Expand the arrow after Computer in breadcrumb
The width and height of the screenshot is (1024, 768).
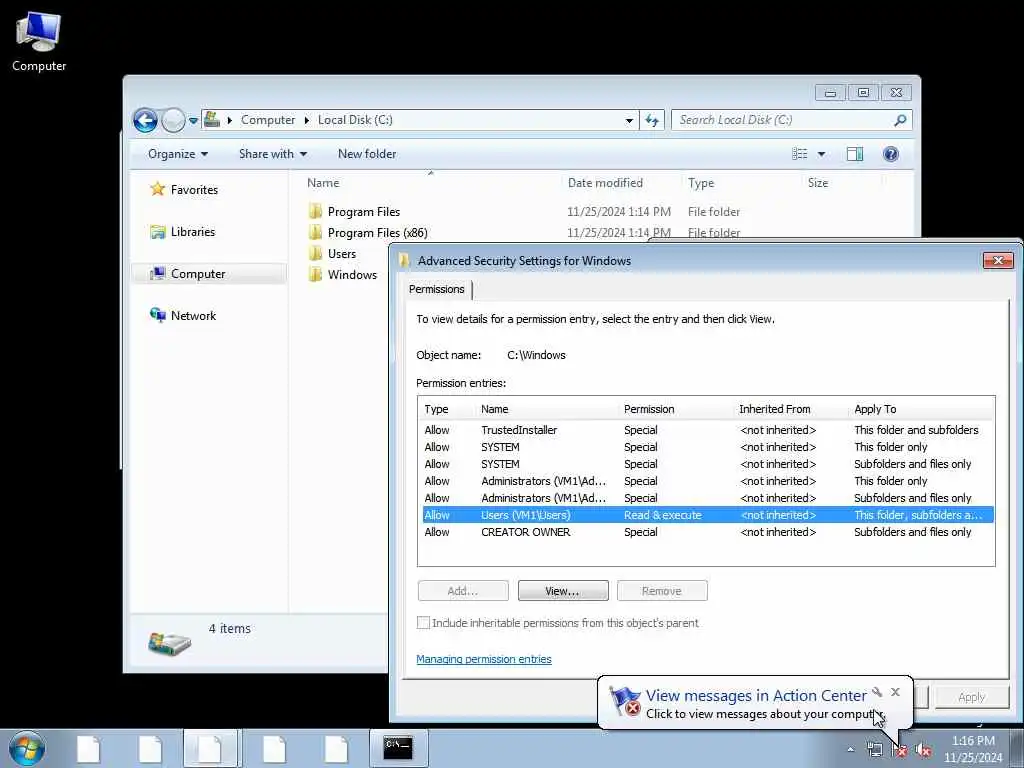pyautogui.click(x=307, y=120)
